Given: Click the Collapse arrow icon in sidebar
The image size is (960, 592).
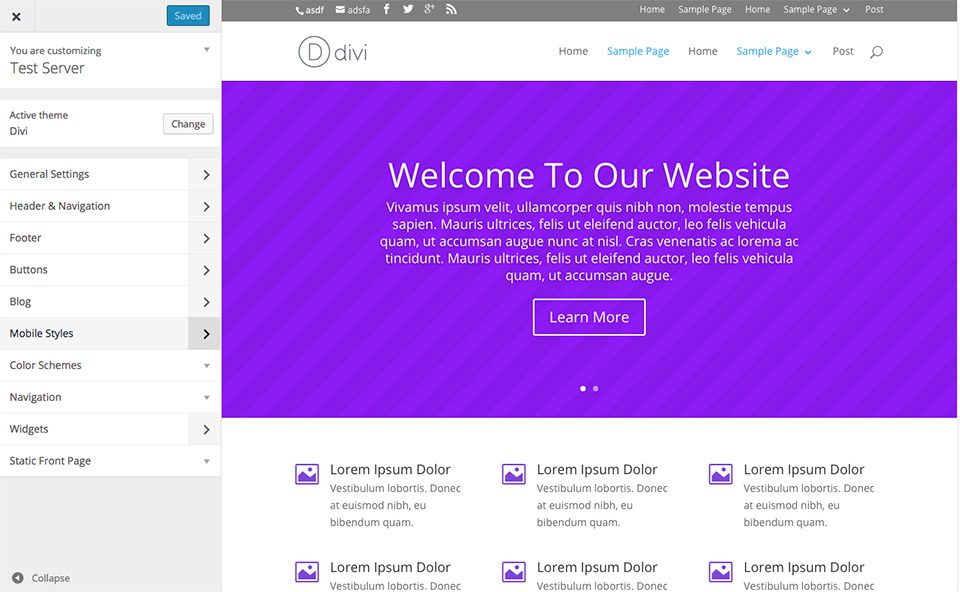Looking at the screenshot, I should [18, 578].
